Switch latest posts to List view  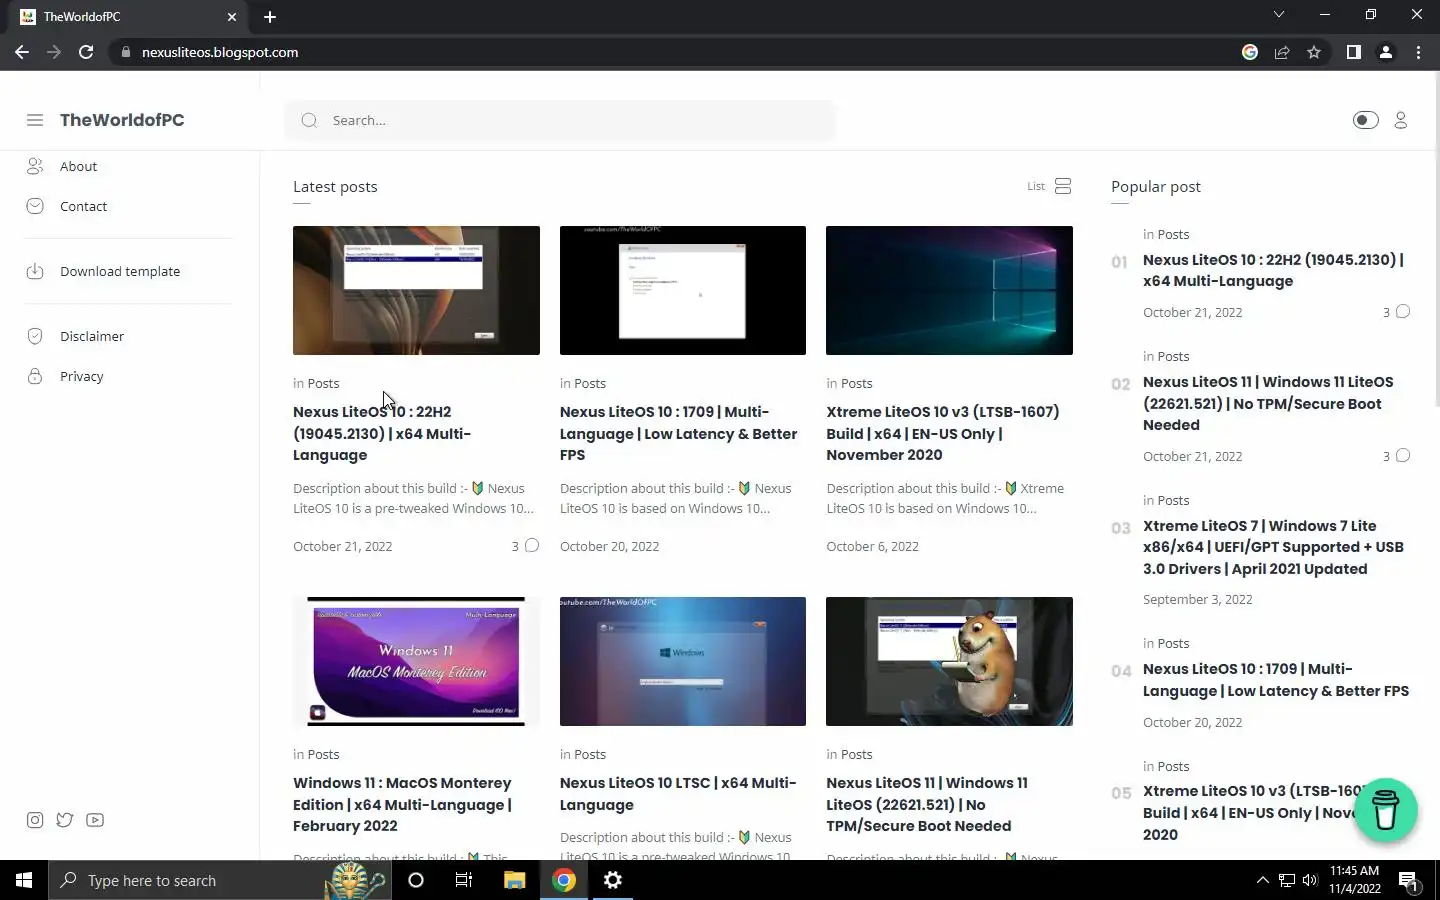[1049, 186]
